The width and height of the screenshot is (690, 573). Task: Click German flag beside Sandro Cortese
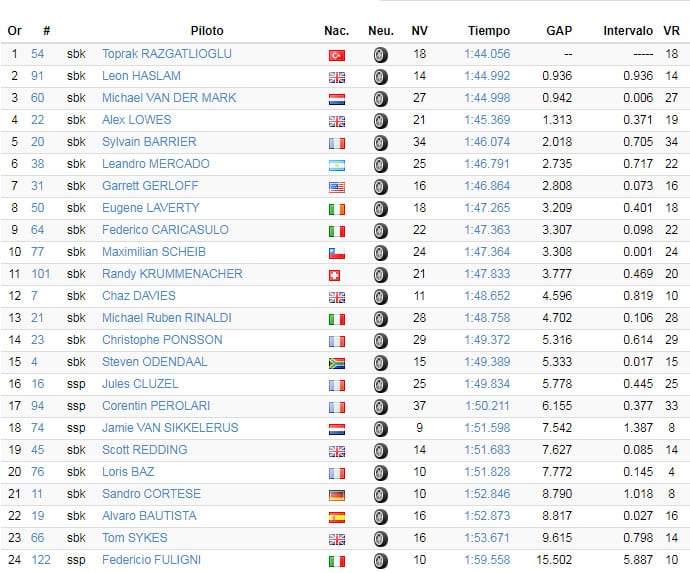point(336,495)
